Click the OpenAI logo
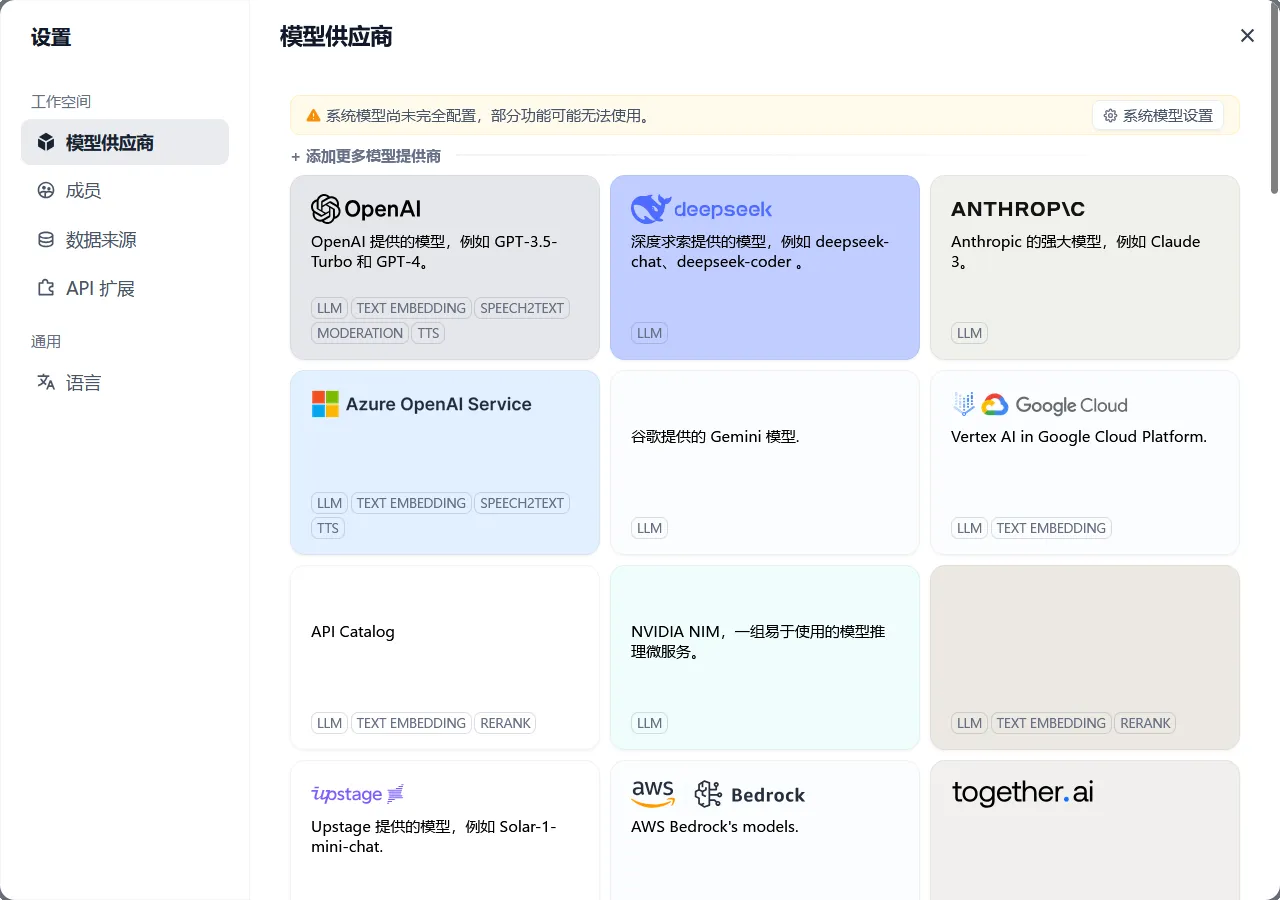Screen dimensions: 1280x900 coord(366,208)
